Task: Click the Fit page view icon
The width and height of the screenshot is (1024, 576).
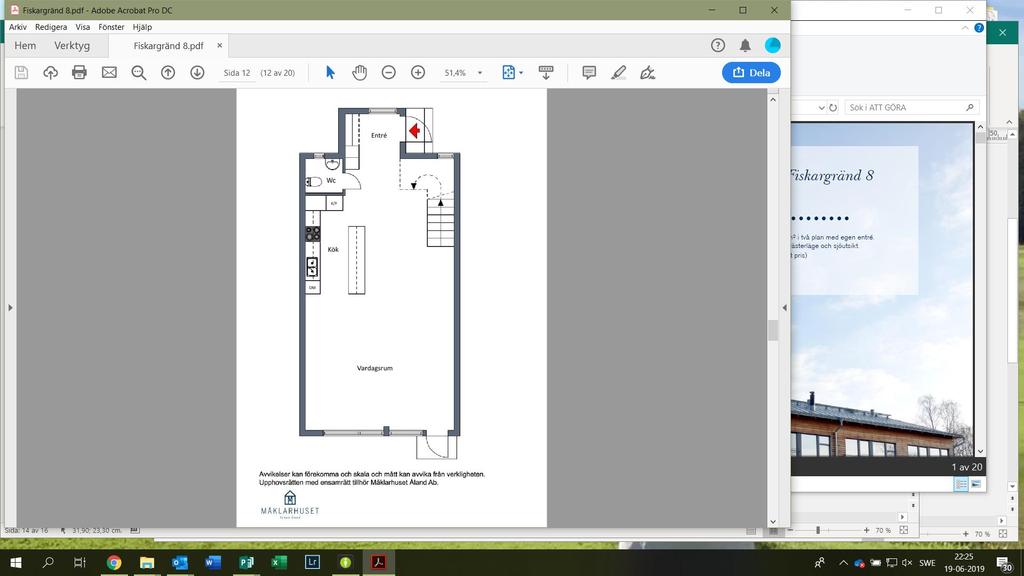Action: (x=509, y=72)
